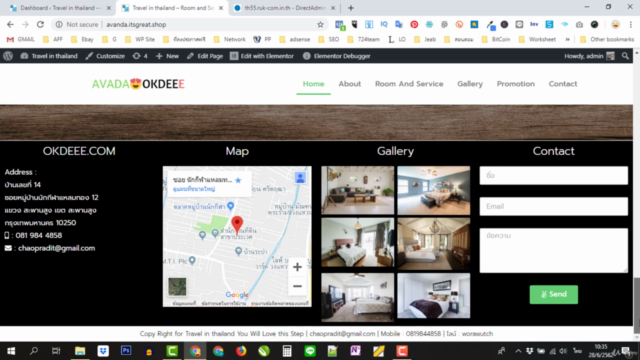Open Room And Service menu item

[409, 84]
